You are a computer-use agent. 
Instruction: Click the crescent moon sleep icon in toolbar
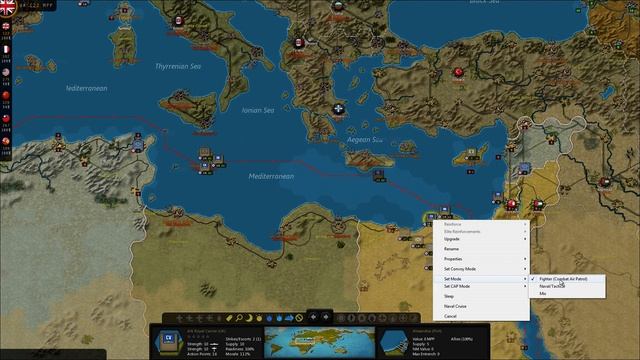pyautogui.click(x=249, y=318)
